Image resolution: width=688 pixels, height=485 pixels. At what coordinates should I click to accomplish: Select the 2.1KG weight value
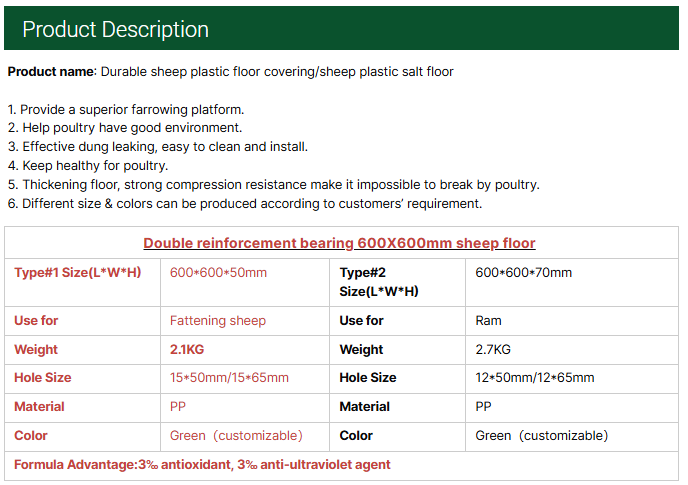[187, 350]
